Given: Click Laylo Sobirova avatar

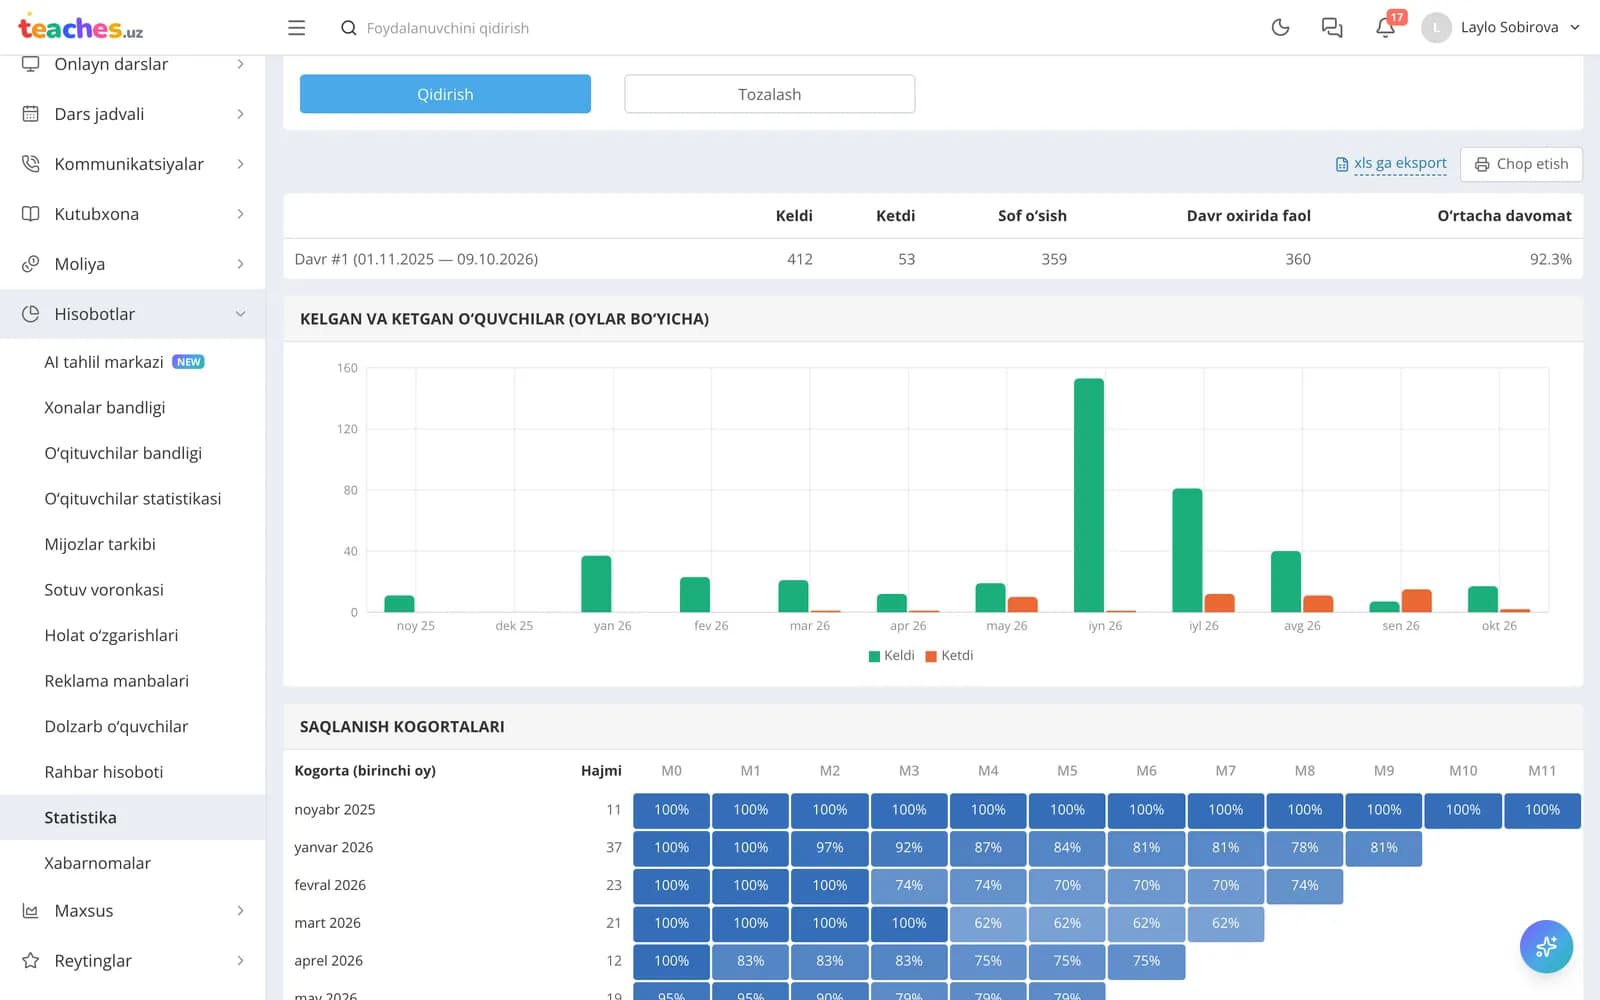Looking at the screenshot, I should (1436, 27).
